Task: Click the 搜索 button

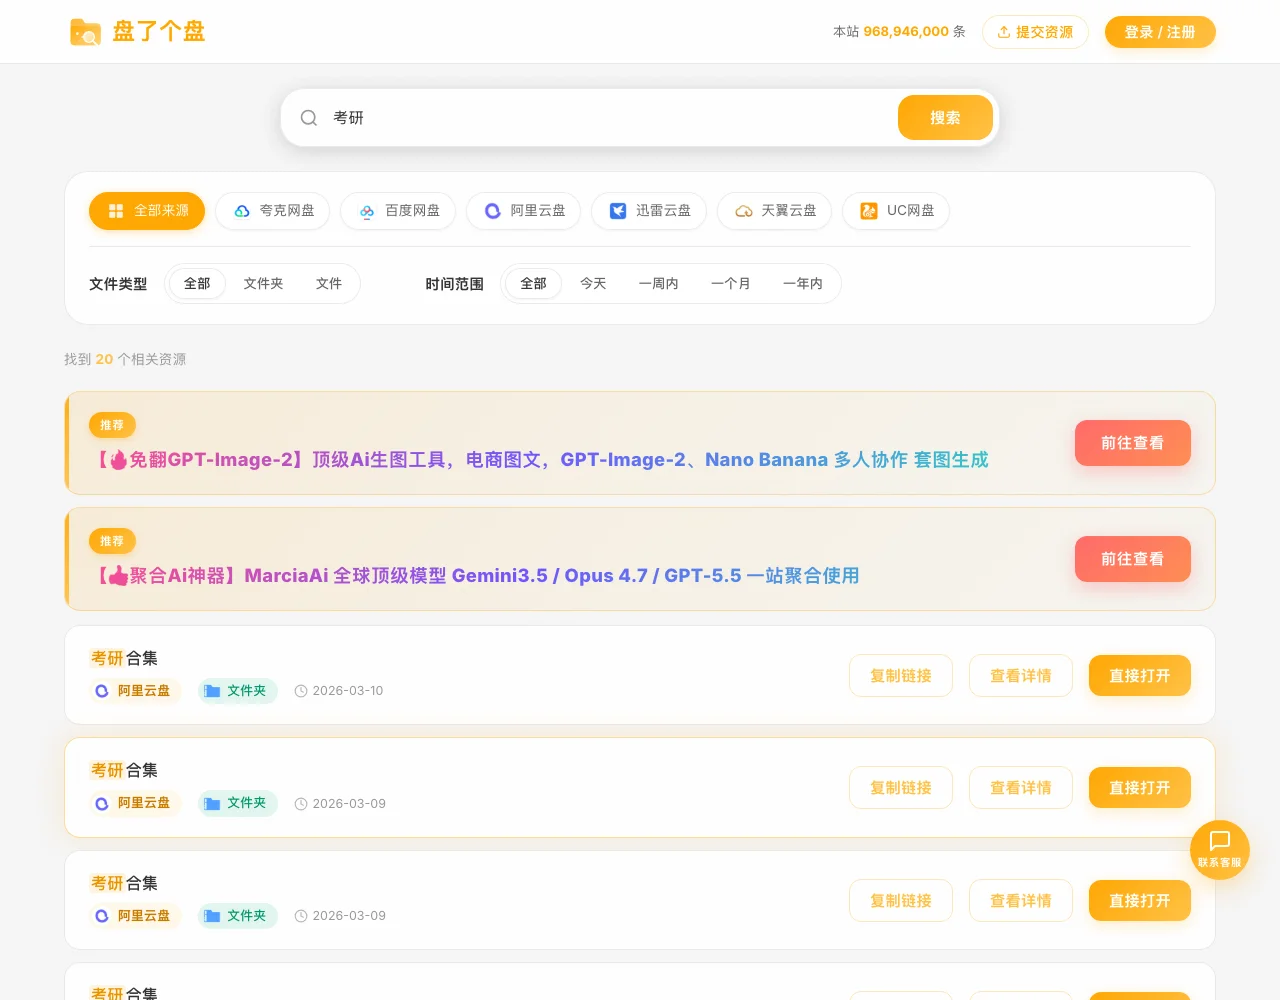Action: click(x=945, y=118)
